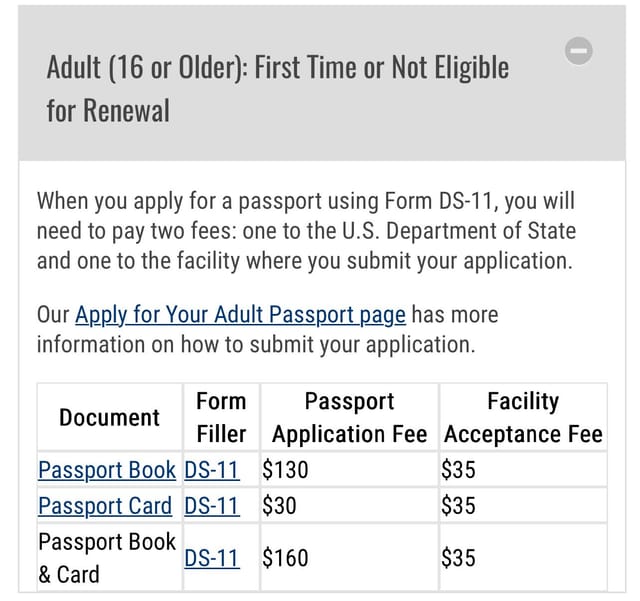Collapse the section with the minus icon
Screen dimensions: 640x601
pyautogui.click(x=578, y=51)
